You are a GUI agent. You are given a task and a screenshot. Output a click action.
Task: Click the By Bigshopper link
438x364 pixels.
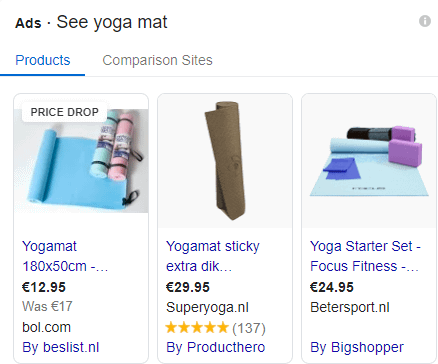pyautogui.click(x=357, y=347)
